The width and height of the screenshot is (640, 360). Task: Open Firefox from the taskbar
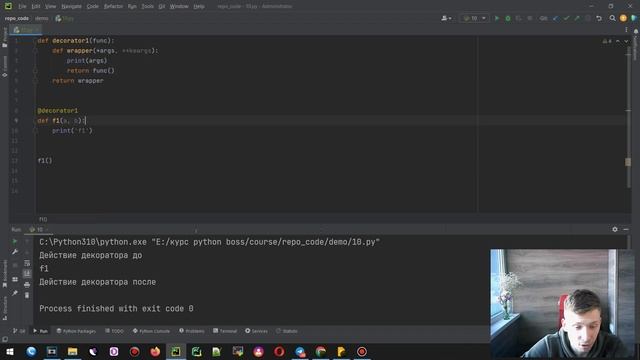coord(155,351)
